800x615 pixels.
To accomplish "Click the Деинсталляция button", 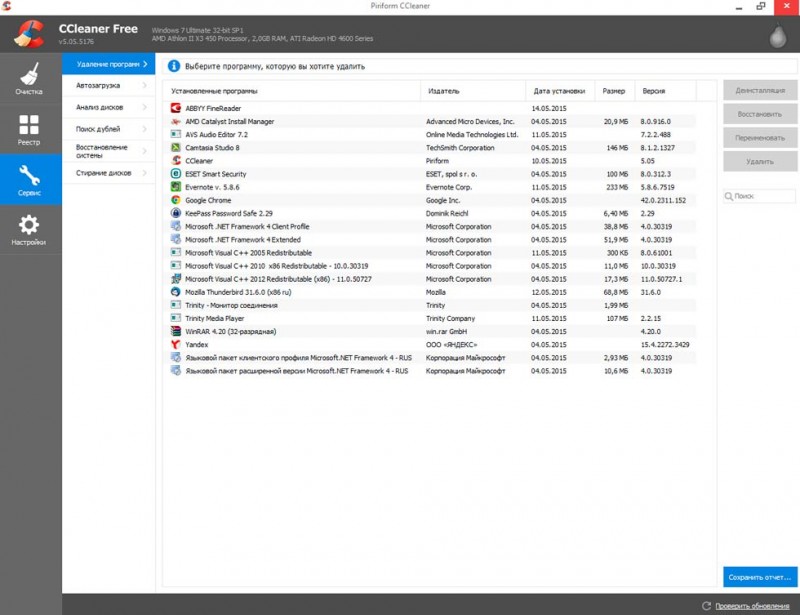I will pos(760,90).
